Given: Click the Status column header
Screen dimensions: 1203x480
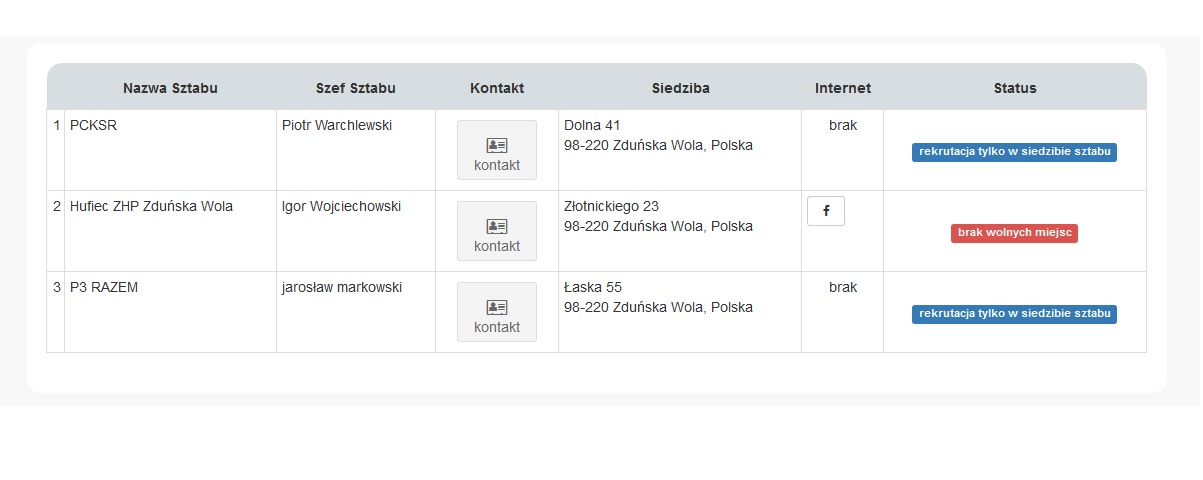Looking at the screenshot, I should pos(1014,88).
